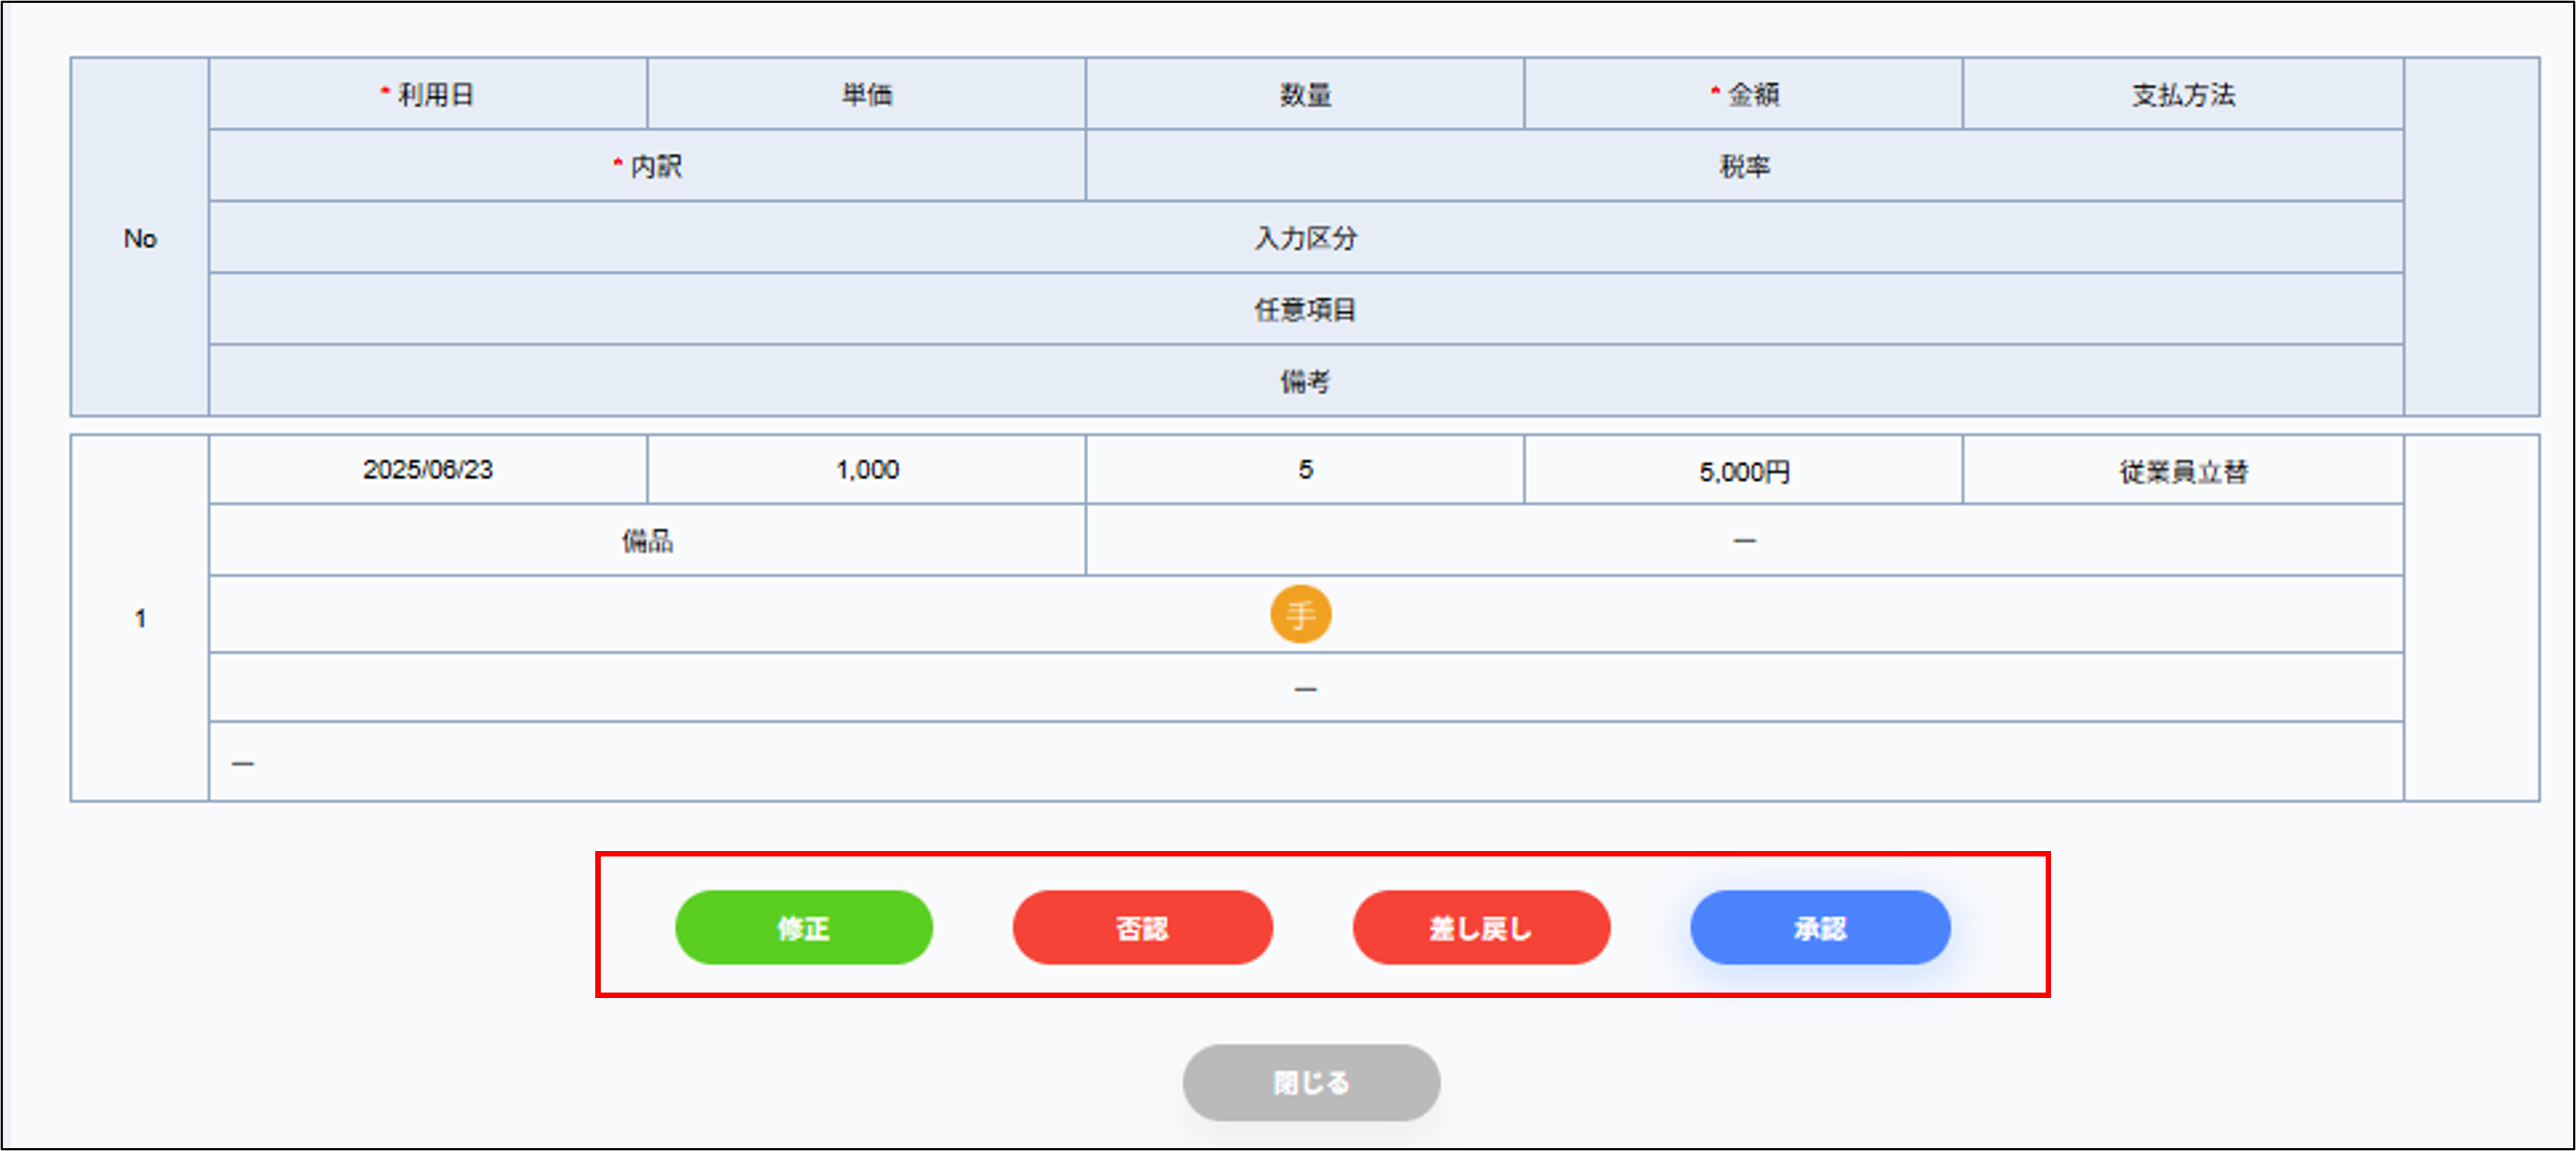2576x1151 pixels.
Task: Click the orange 手 input-type icon
Action: 1300,614
